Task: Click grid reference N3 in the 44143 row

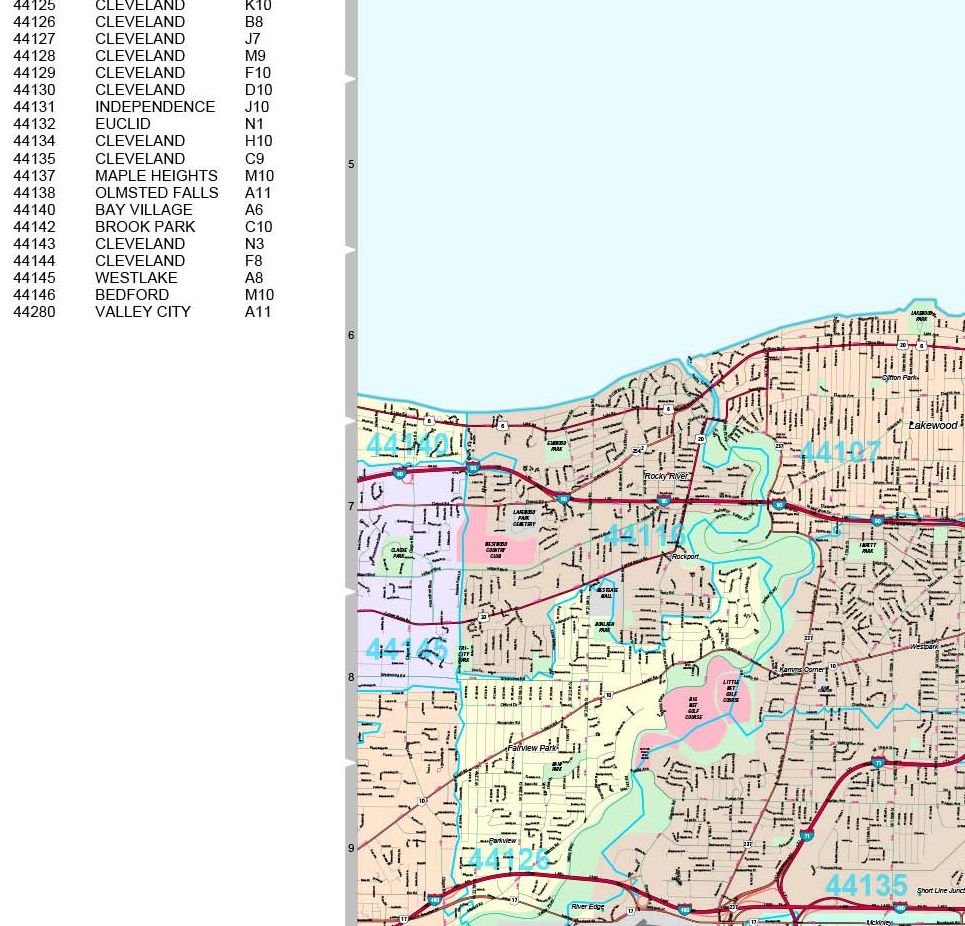Action: [254, 244]
